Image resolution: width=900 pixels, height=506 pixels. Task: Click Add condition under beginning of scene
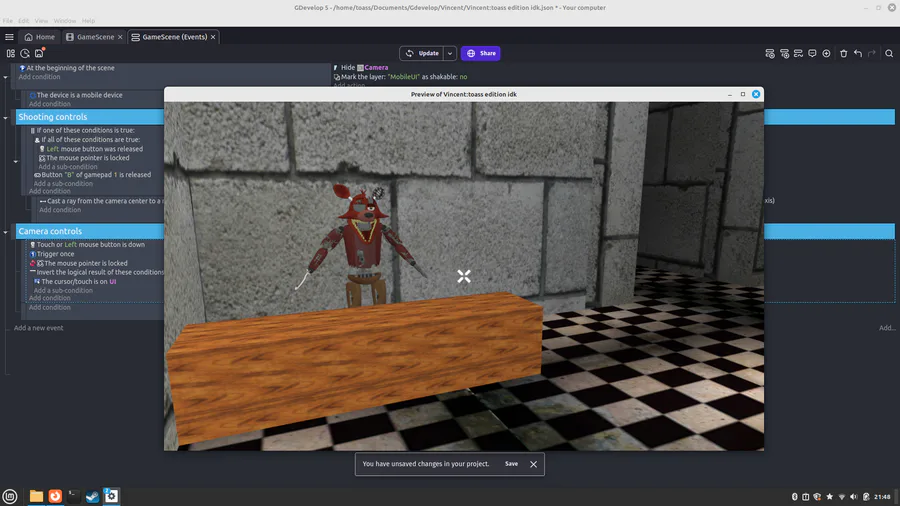point(39,77)
